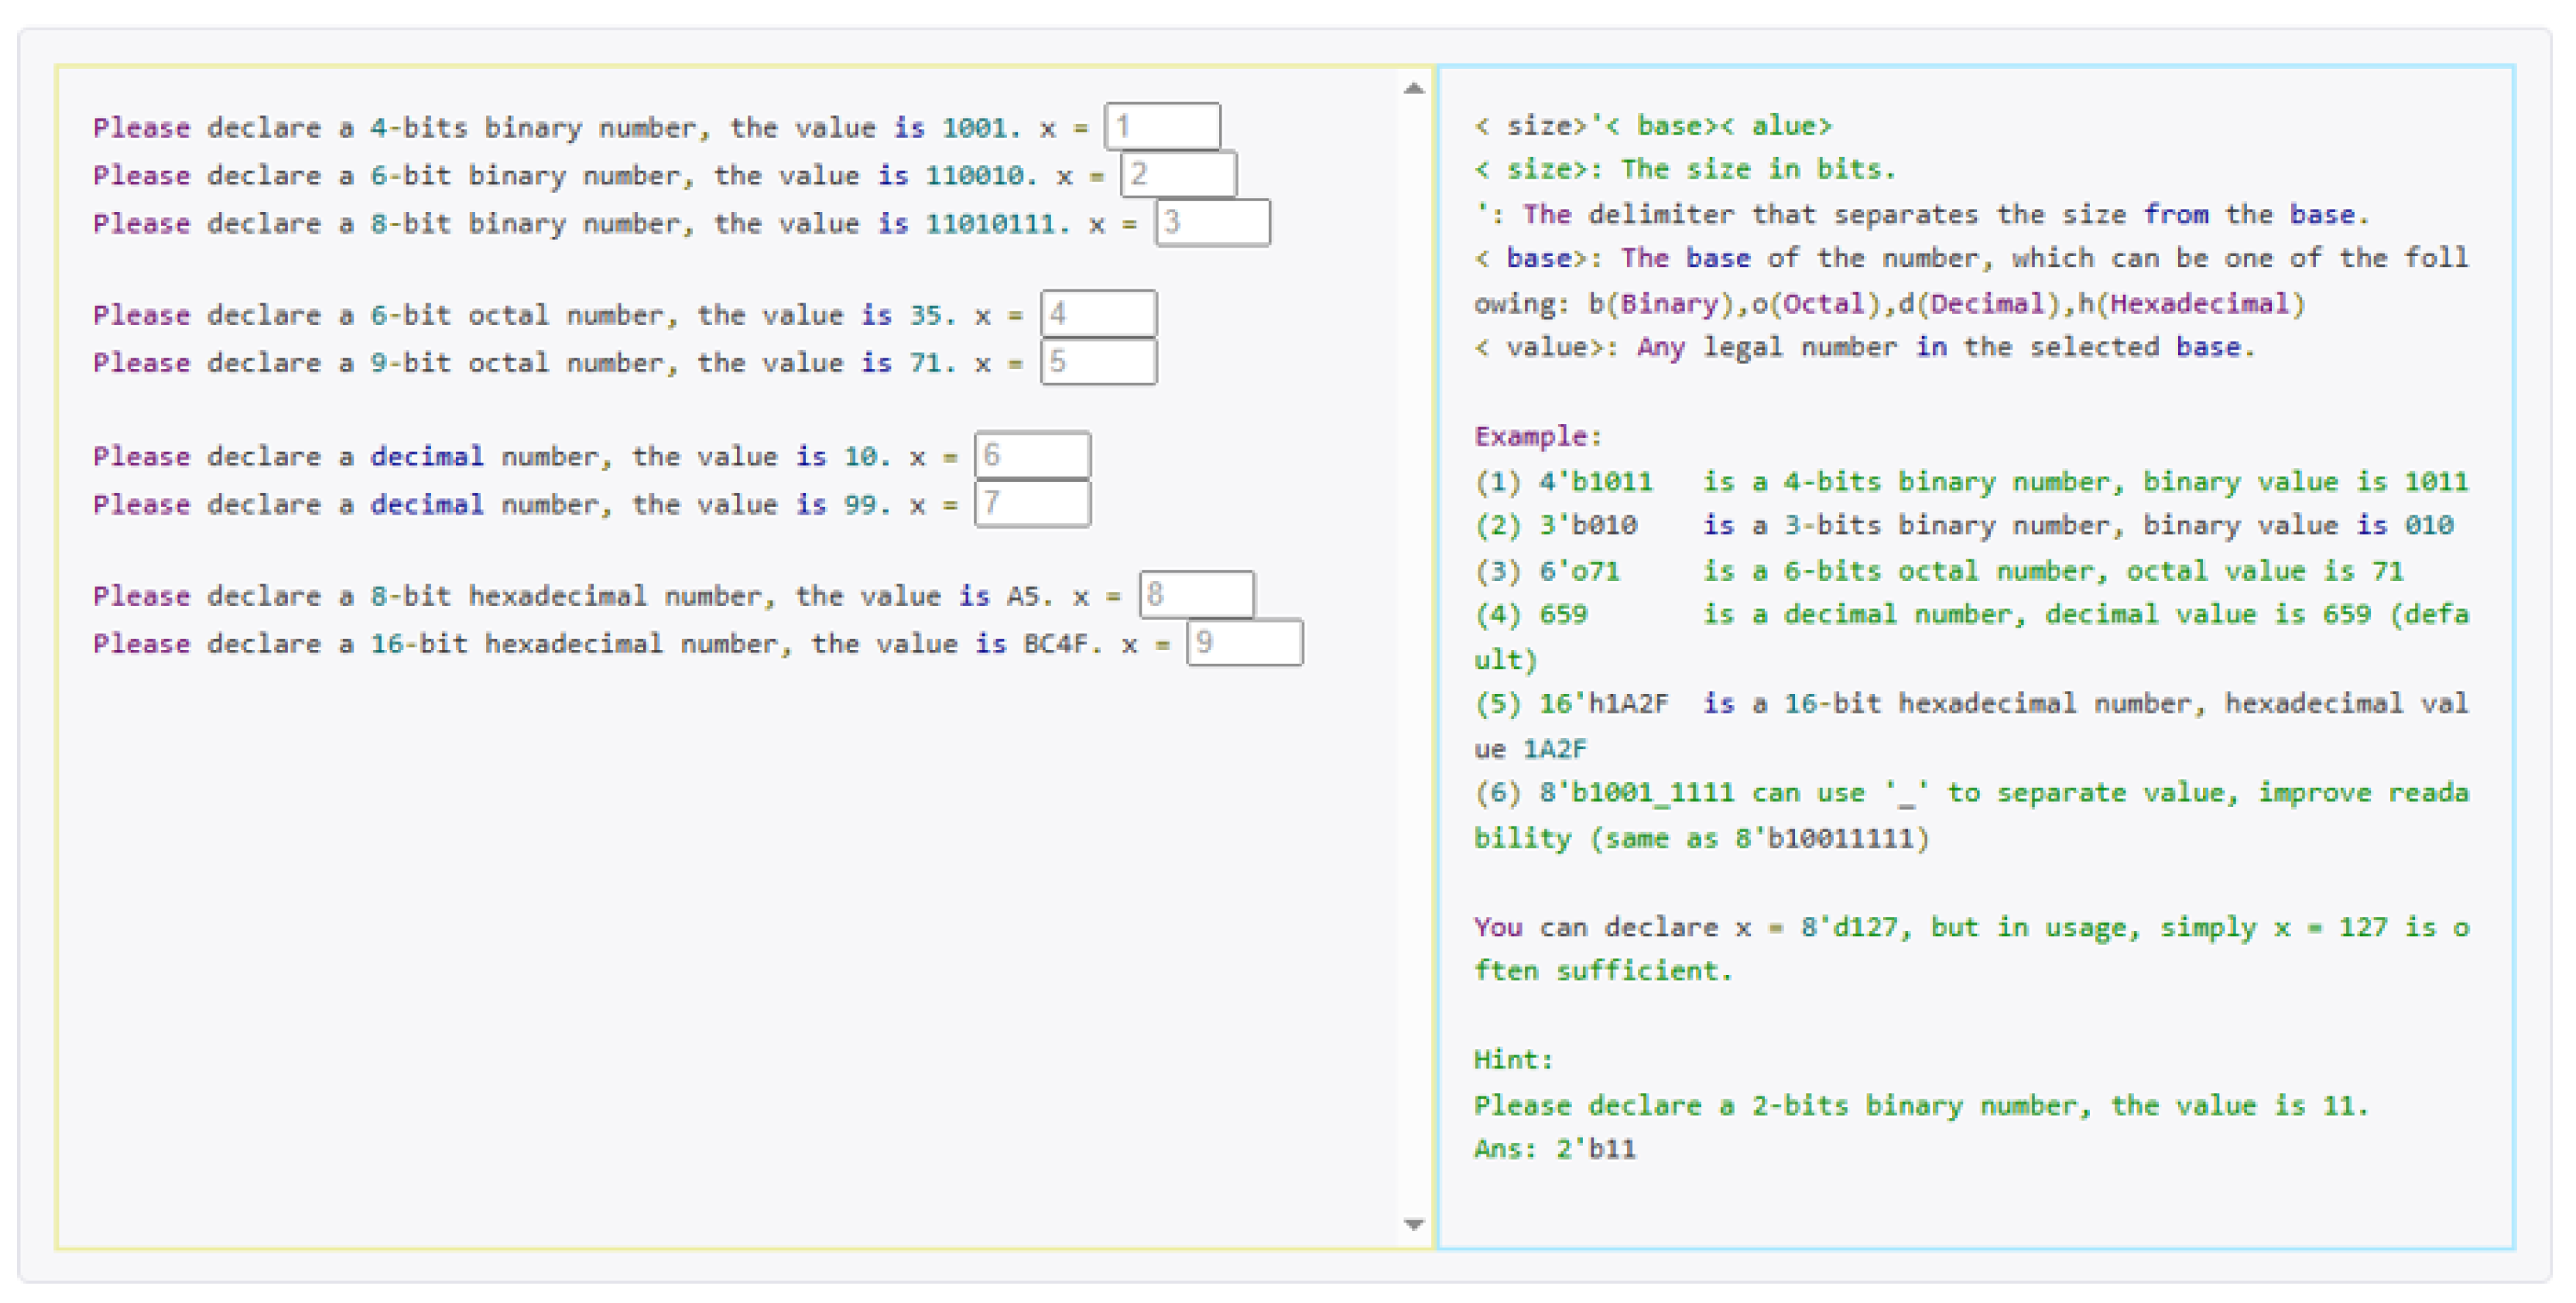Screen dimensions: 2576x1303
Task: Click input field 5 for 9-bit octal 71
Action: (x=1098, y=362)
